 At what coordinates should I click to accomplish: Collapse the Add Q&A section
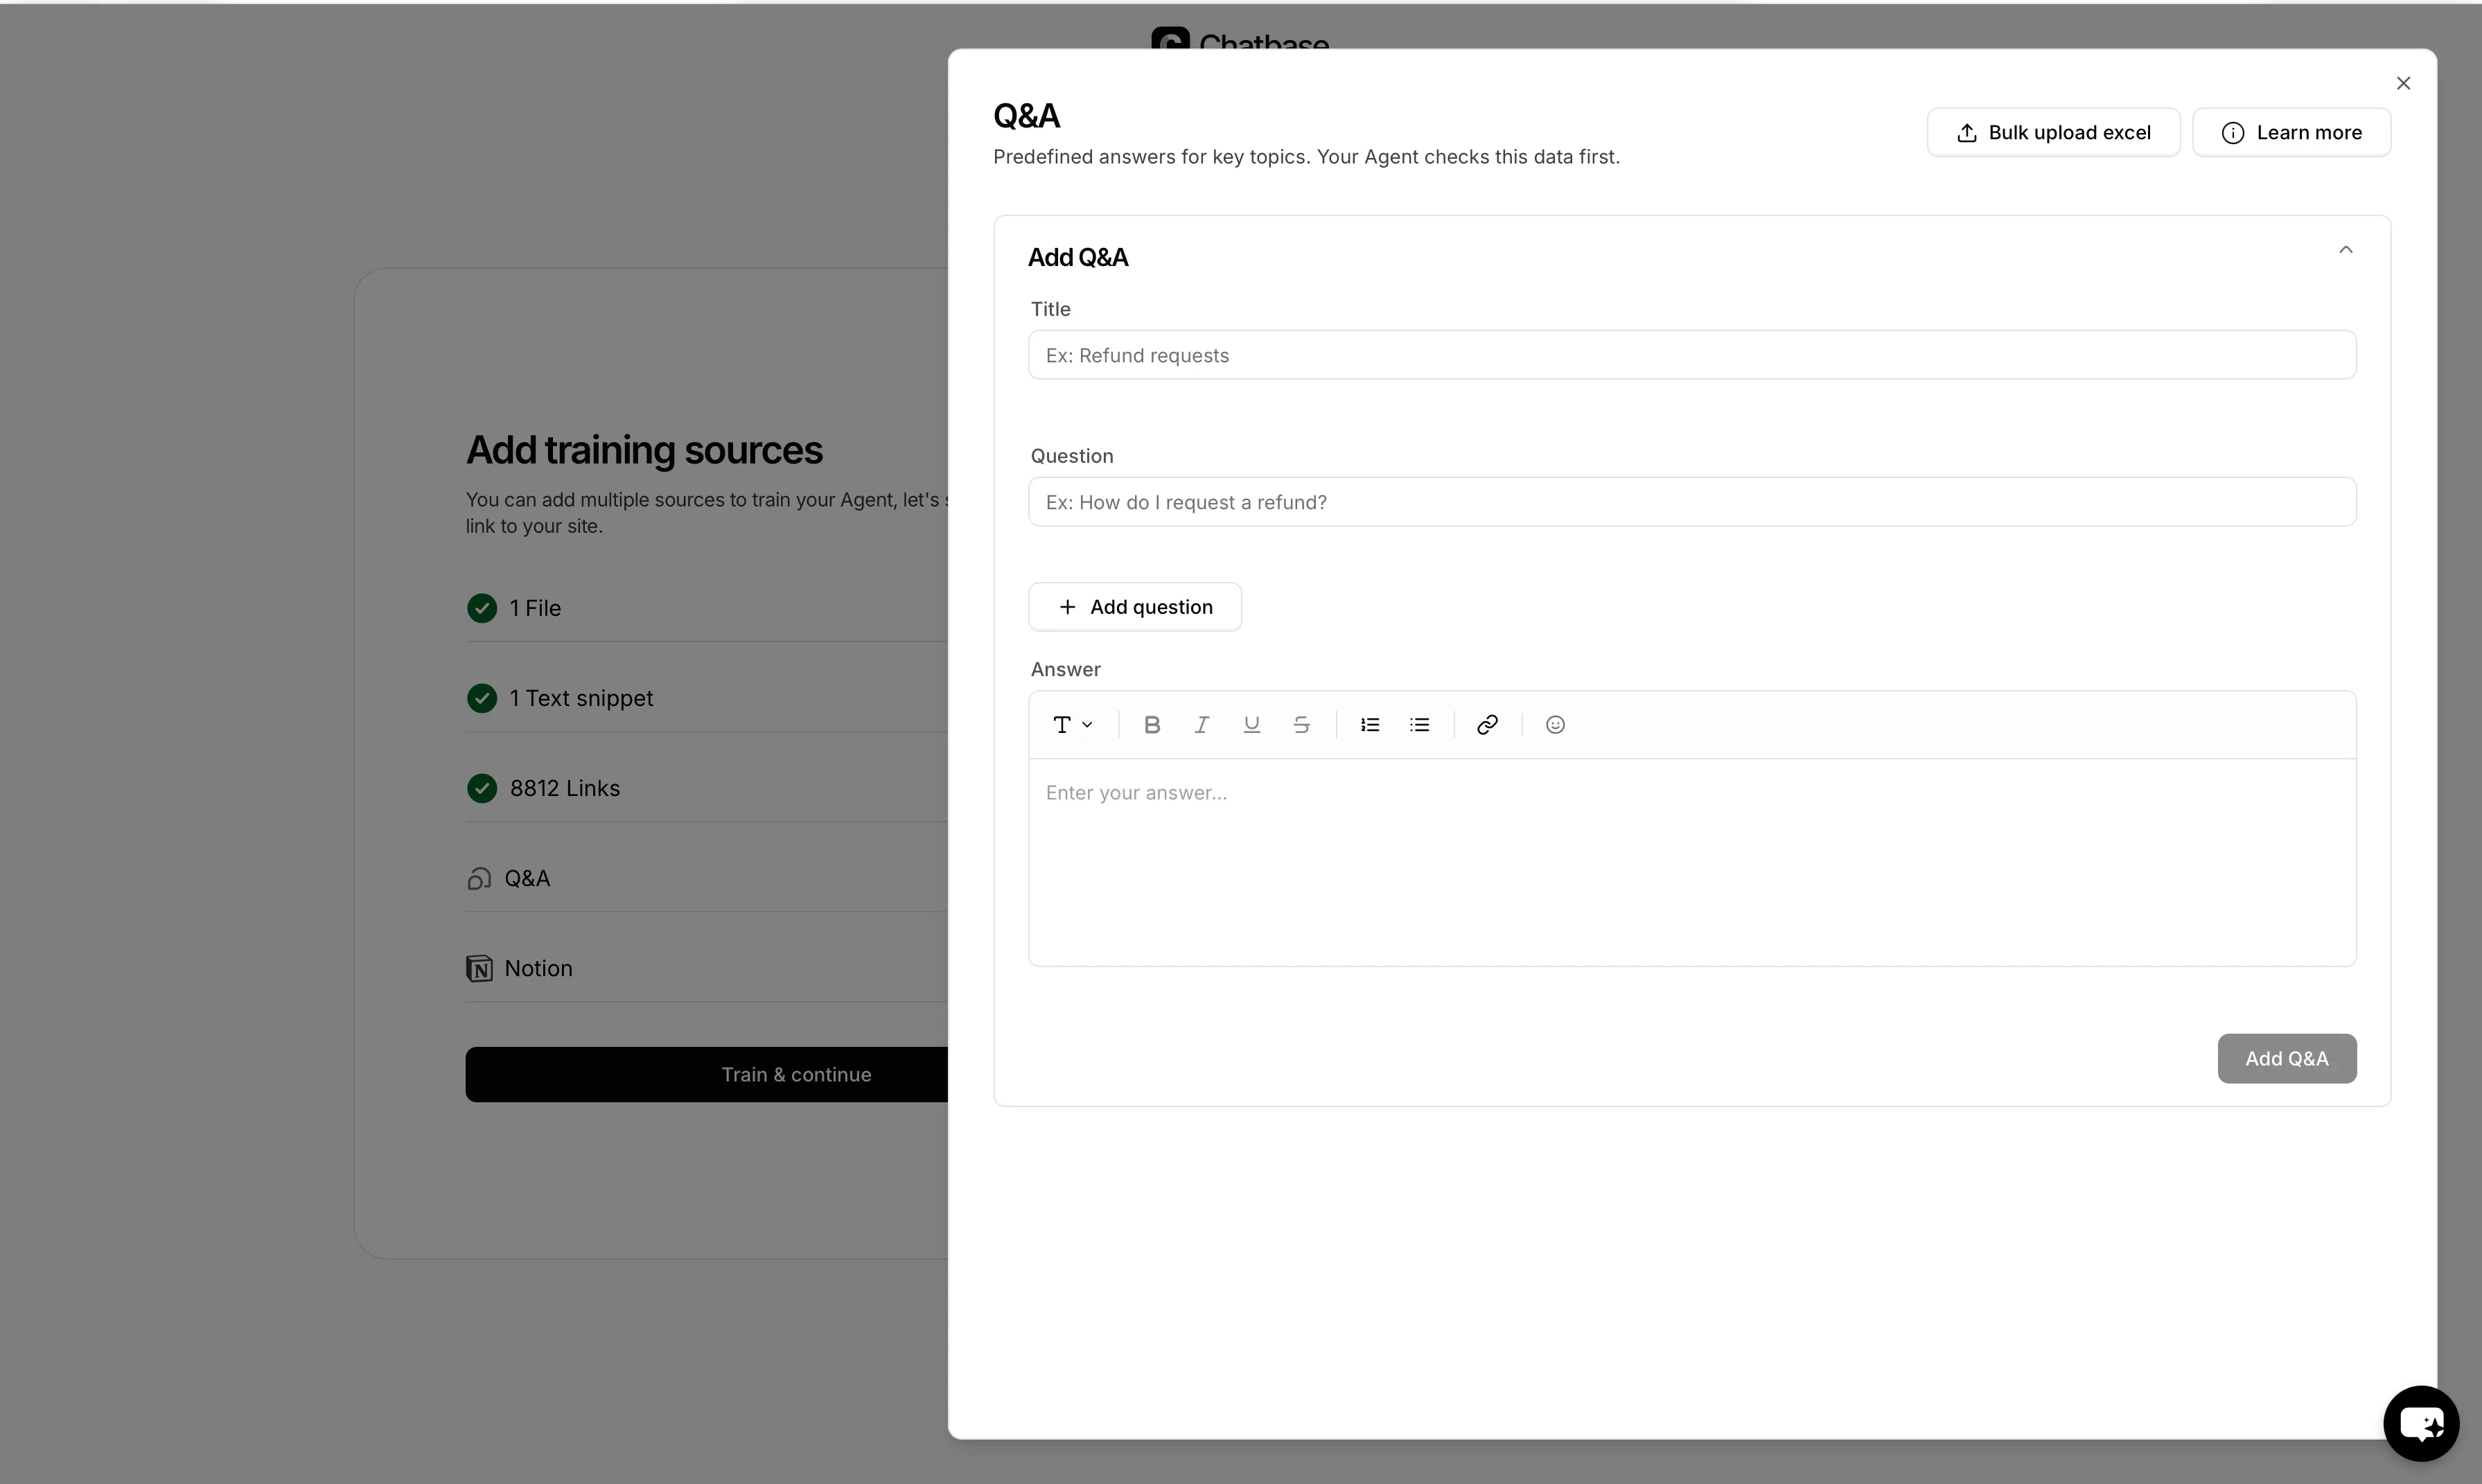click(2345, 250)
